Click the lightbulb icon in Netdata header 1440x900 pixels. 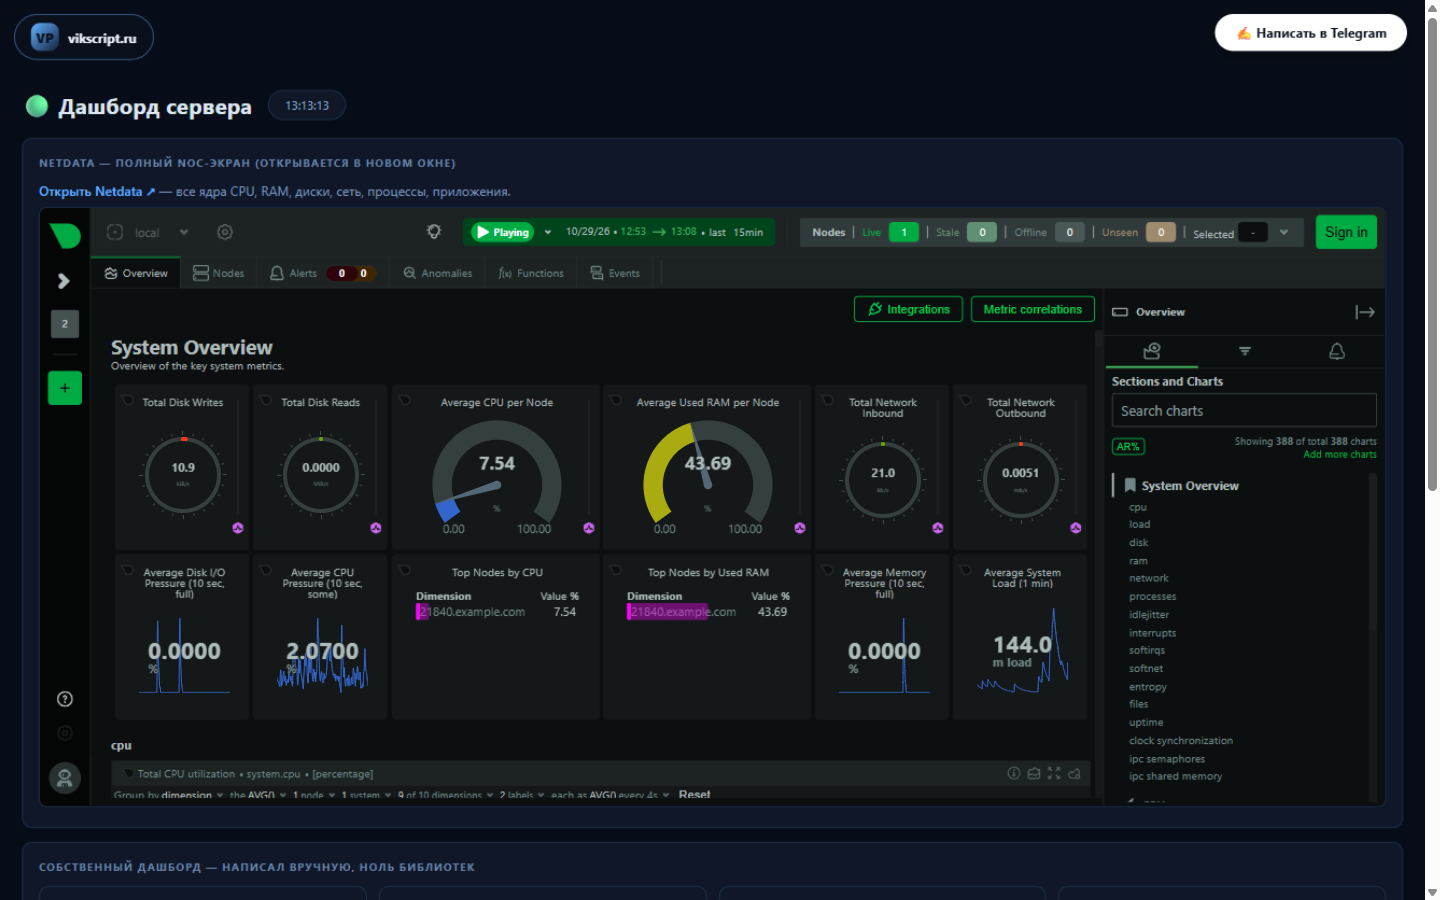pos(434,232)
